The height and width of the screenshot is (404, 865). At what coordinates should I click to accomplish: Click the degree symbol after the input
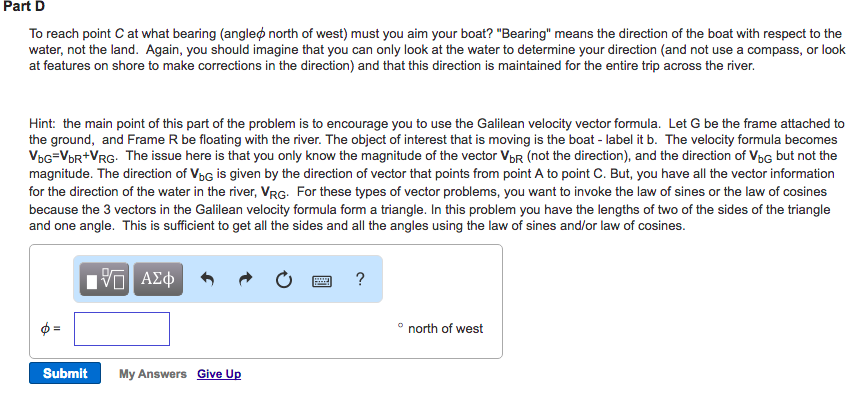coord(399,326)
